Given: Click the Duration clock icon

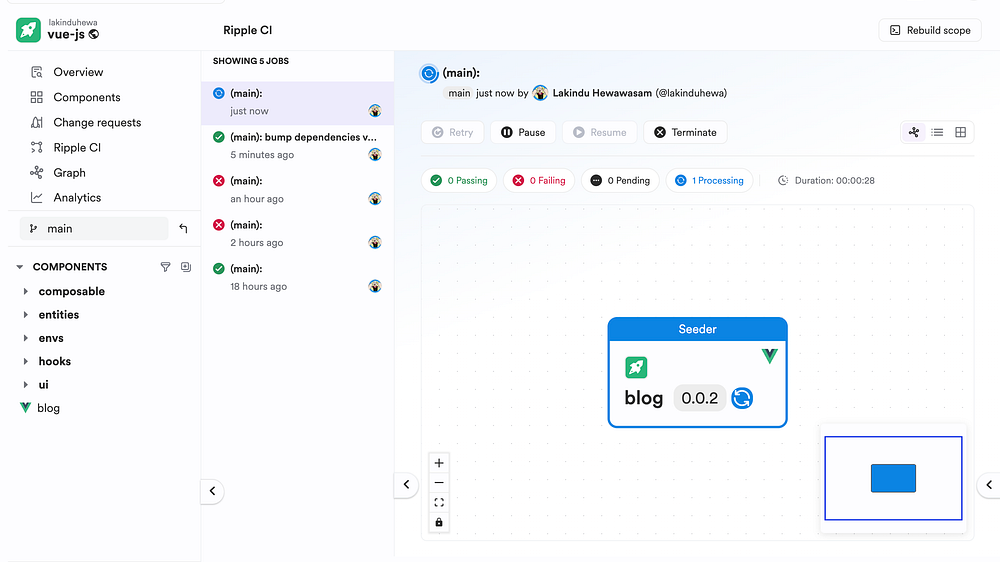Looking at the screenshot, I should (x=783, y=181).
